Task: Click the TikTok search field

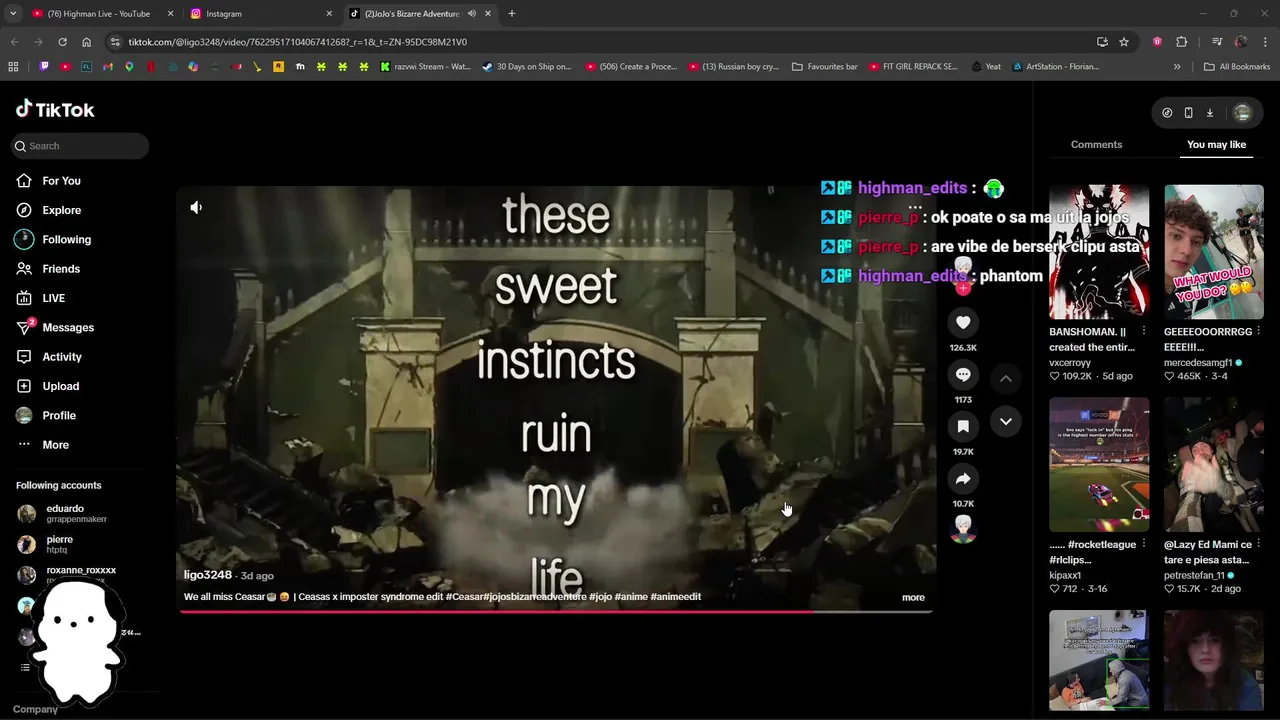Action: click(80, 146)
